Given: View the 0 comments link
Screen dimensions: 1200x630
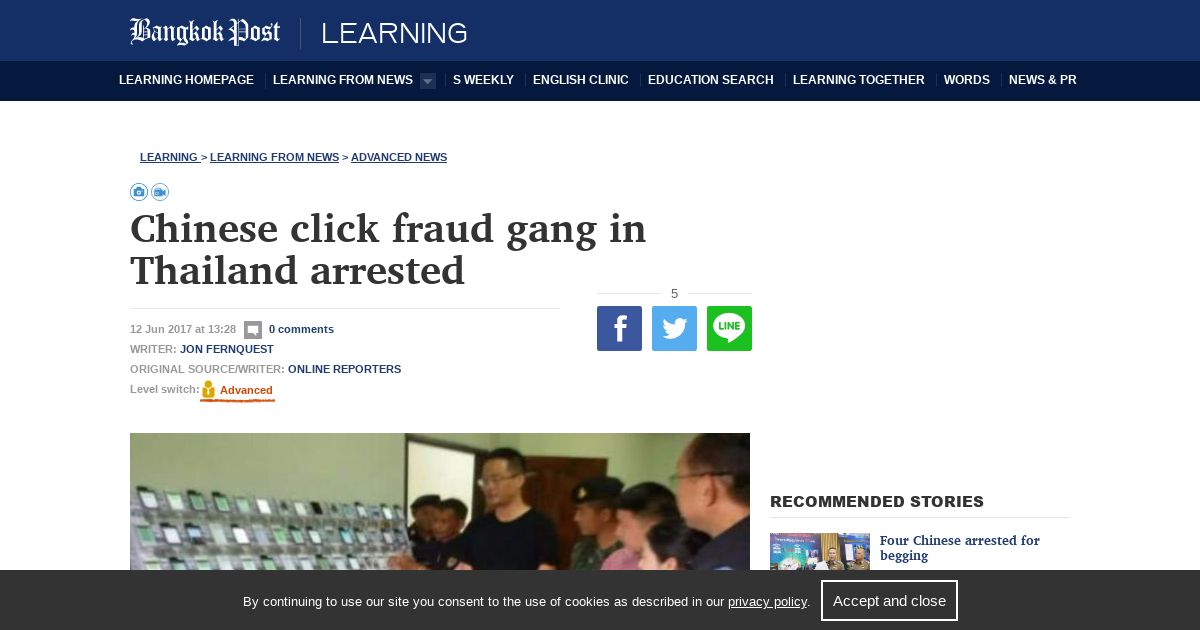Looking at the screenshot, I should pyautogui.click(x=301, y=329).
